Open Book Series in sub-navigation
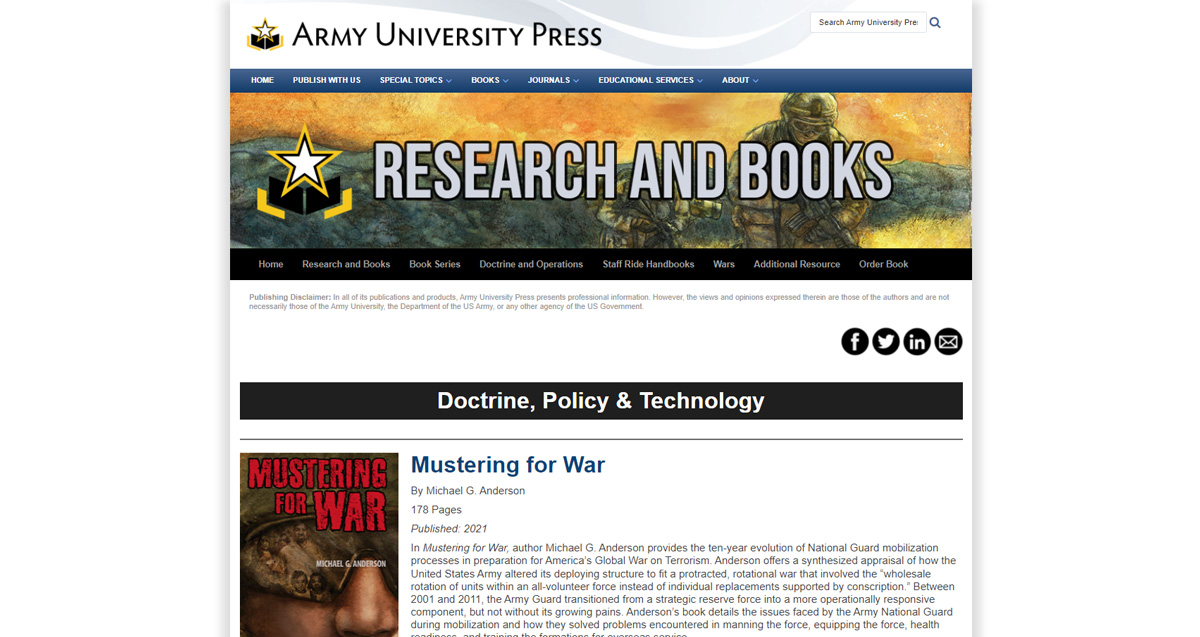The height and width of the screenshot is (637, 1200). (435, 264)
